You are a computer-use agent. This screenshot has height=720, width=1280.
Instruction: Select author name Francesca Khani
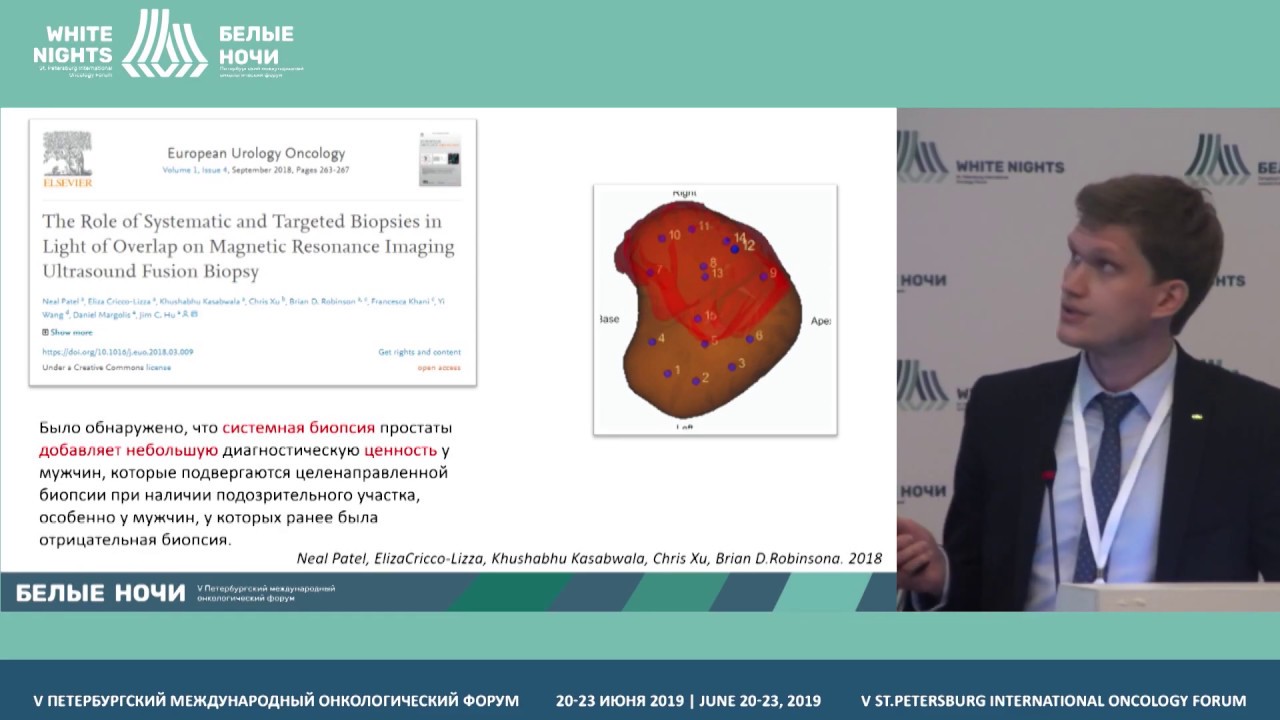pos(400,301)
